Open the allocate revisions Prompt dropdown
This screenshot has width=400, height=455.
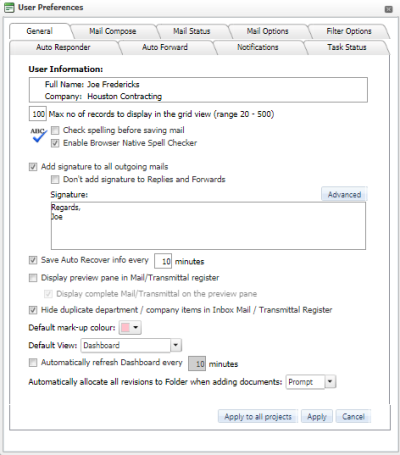(x=330, y=382)
